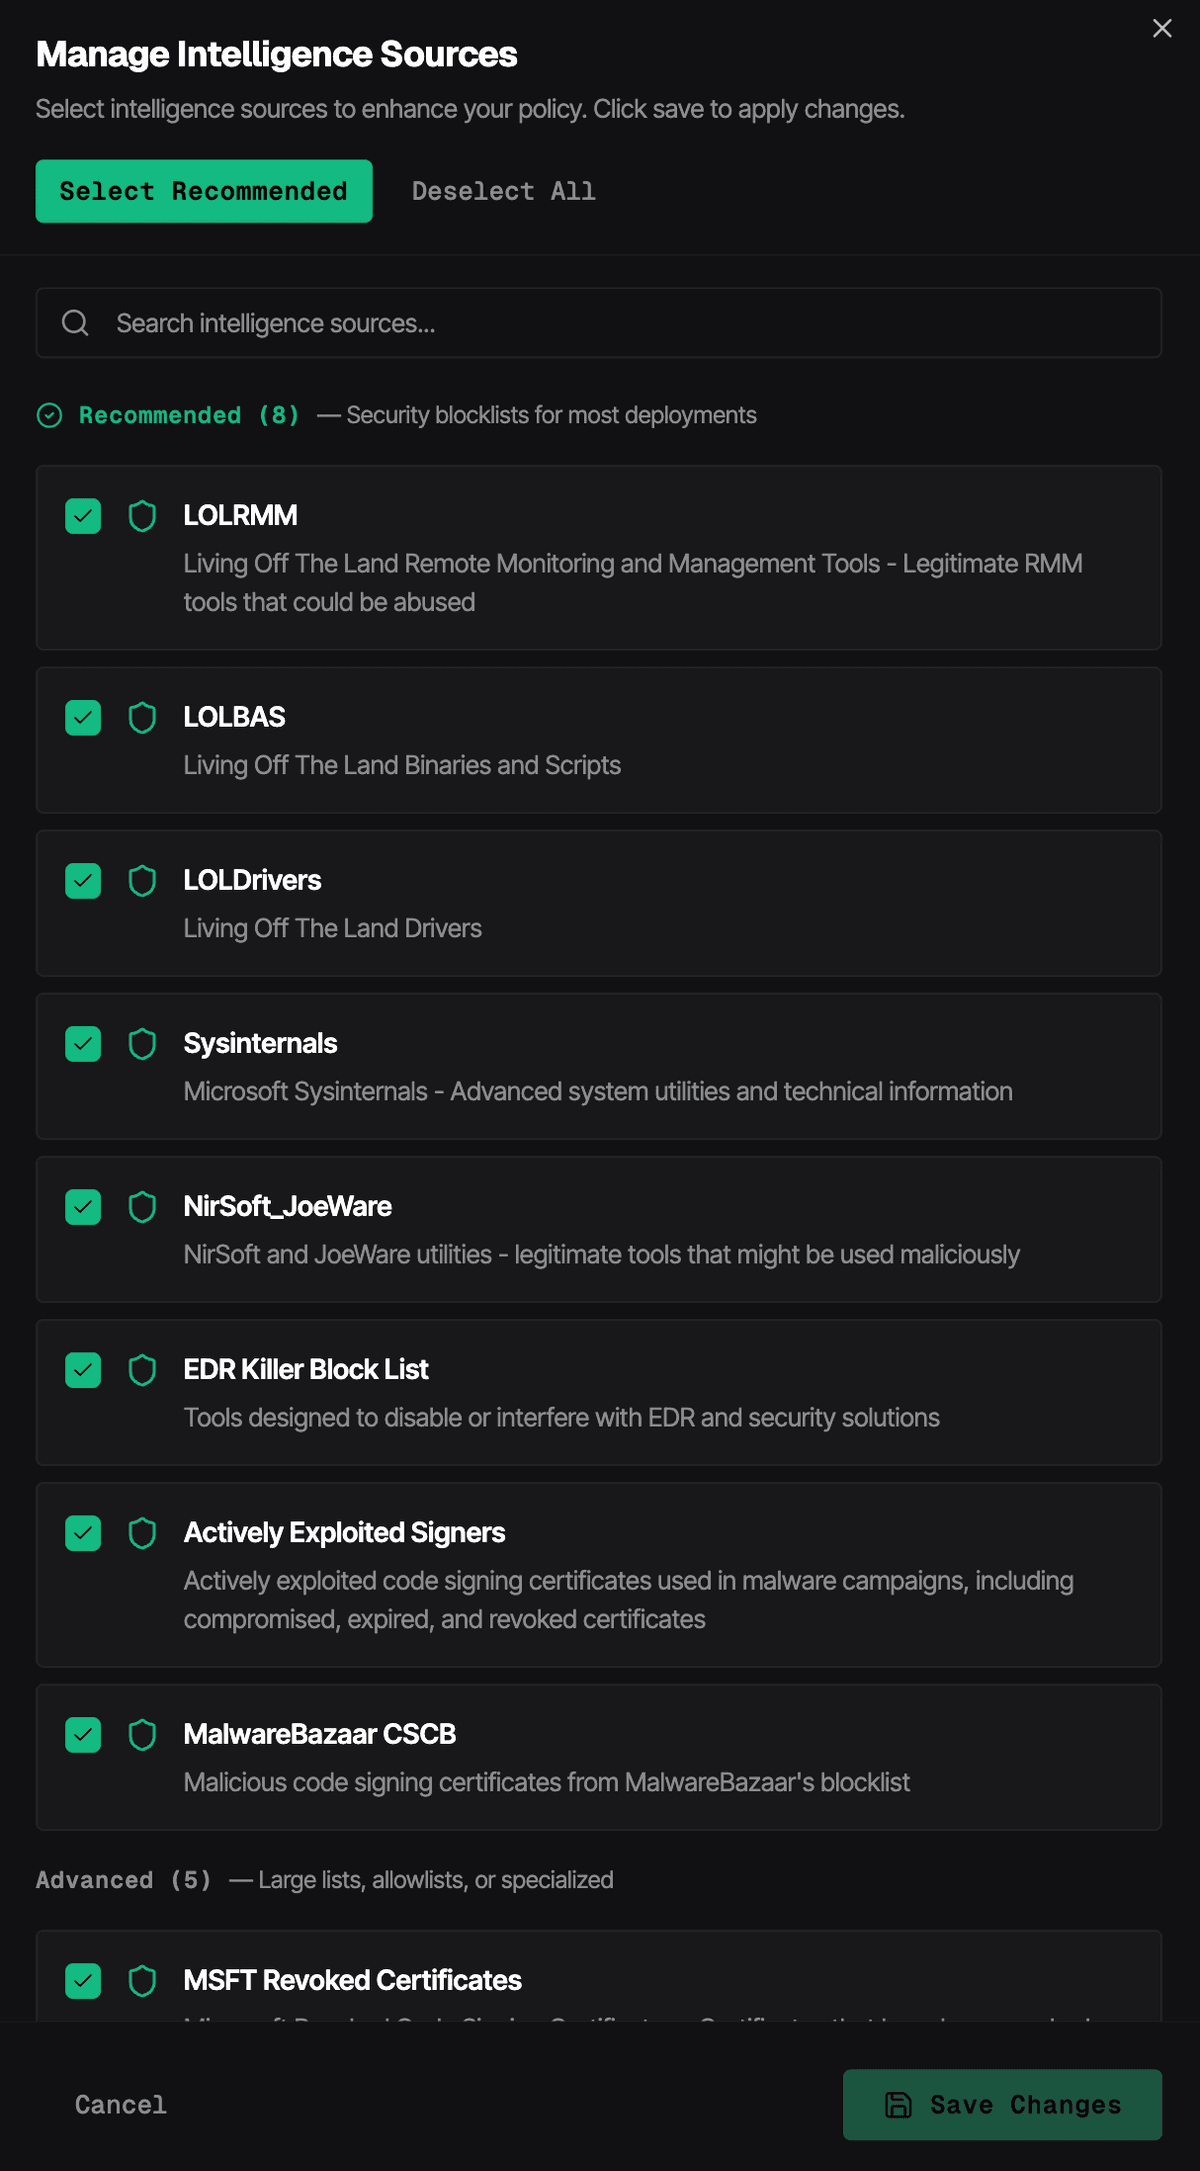Click the shield icon beside LOLBAS
Viewport: 1200px width, 2171px height.
point(142,718)
